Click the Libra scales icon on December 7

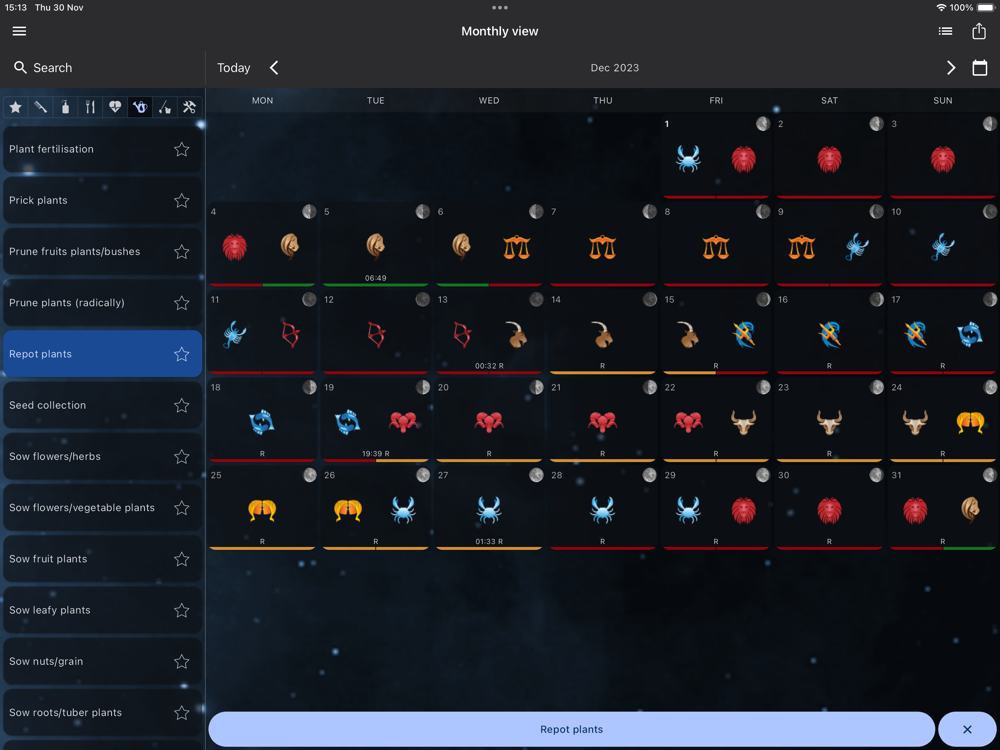click(602, 247)
